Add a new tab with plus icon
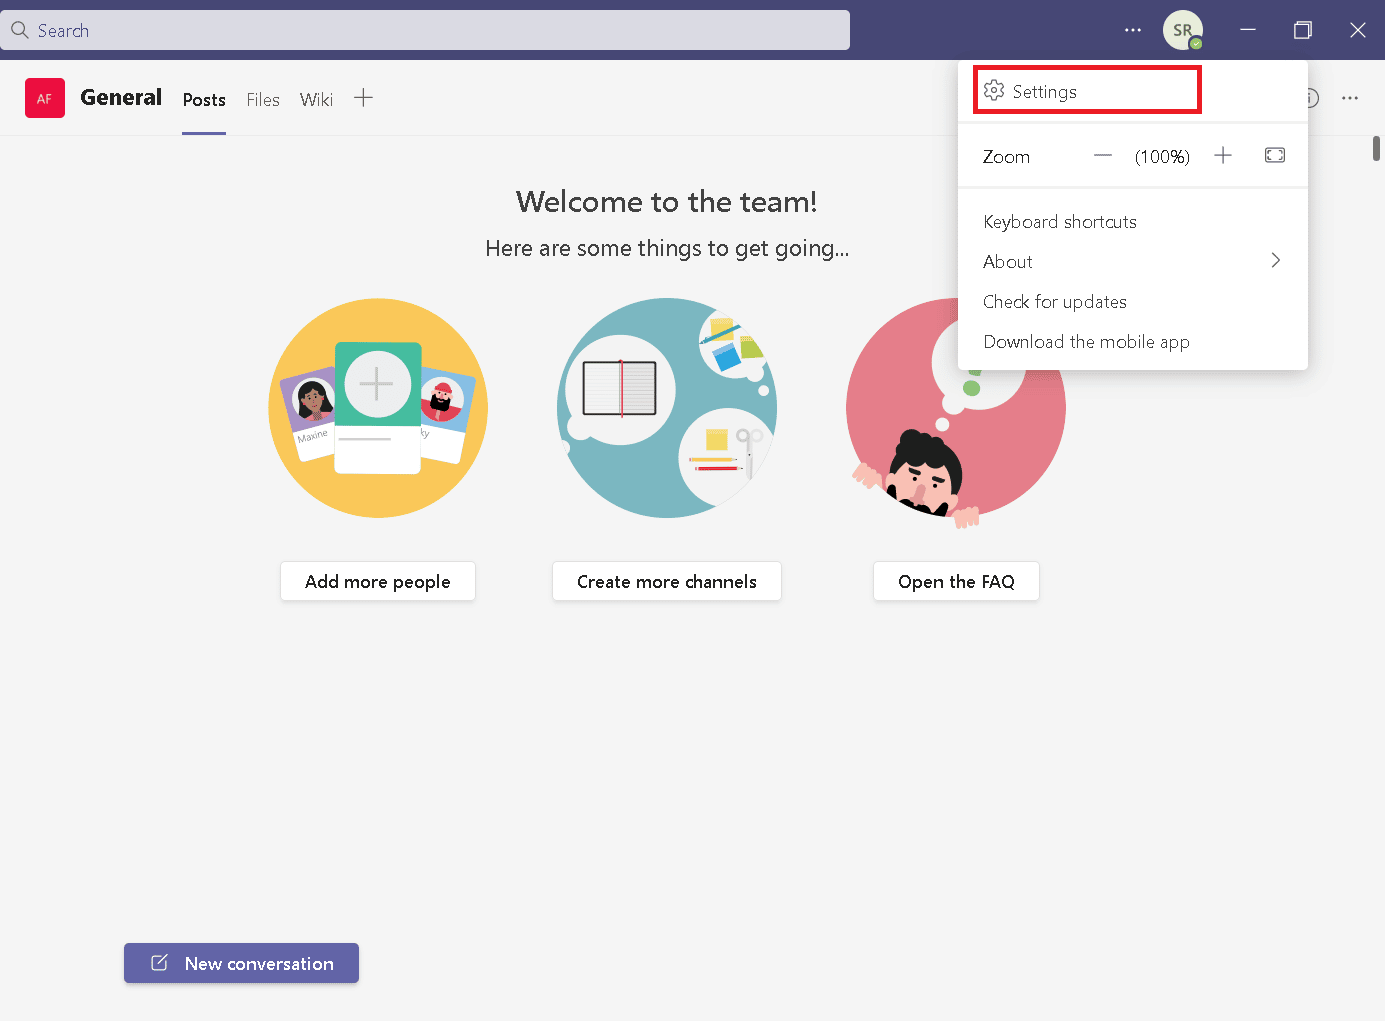Image resolution: width=1387 pixels, height=1021 pixels. 364,98
